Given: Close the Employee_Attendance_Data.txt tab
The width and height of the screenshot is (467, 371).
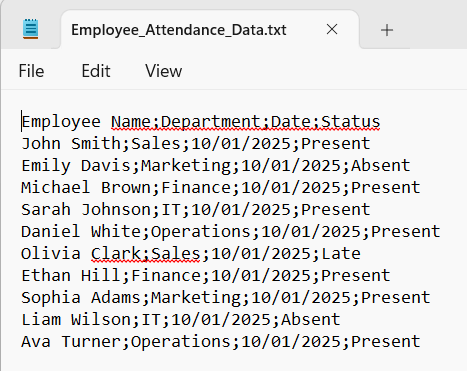Looking at the screenshot, I should 332,30.
